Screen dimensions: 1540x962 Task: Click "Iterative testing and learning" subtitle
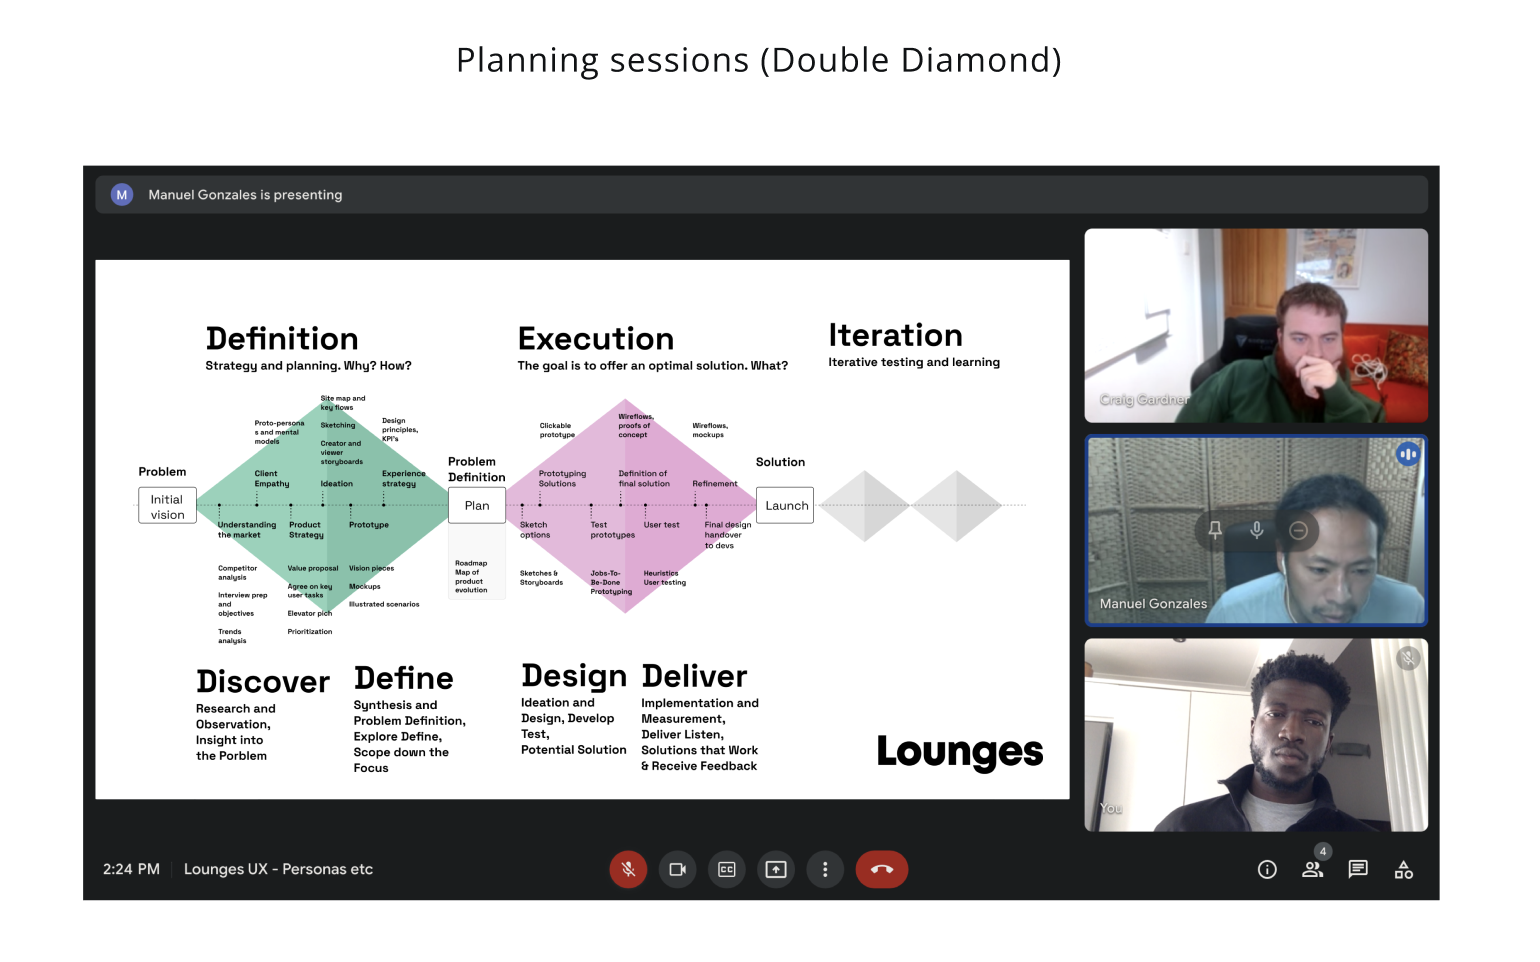point(914,362)
